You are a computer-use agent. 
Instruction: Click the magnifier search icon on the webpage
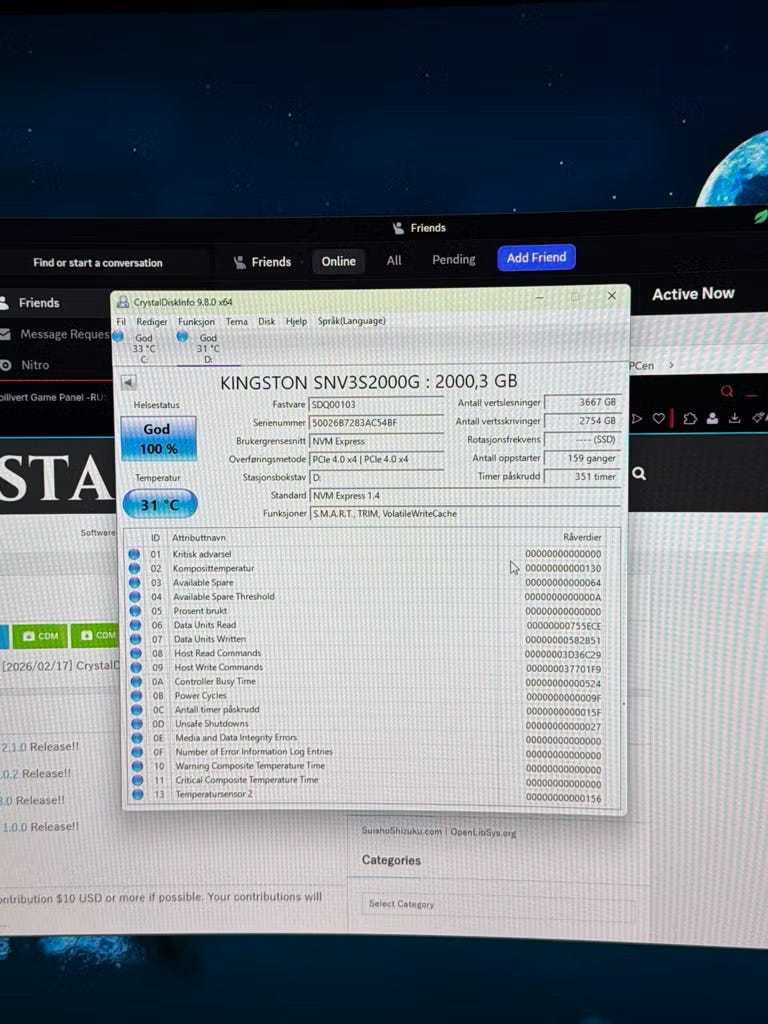coord(639,473)
